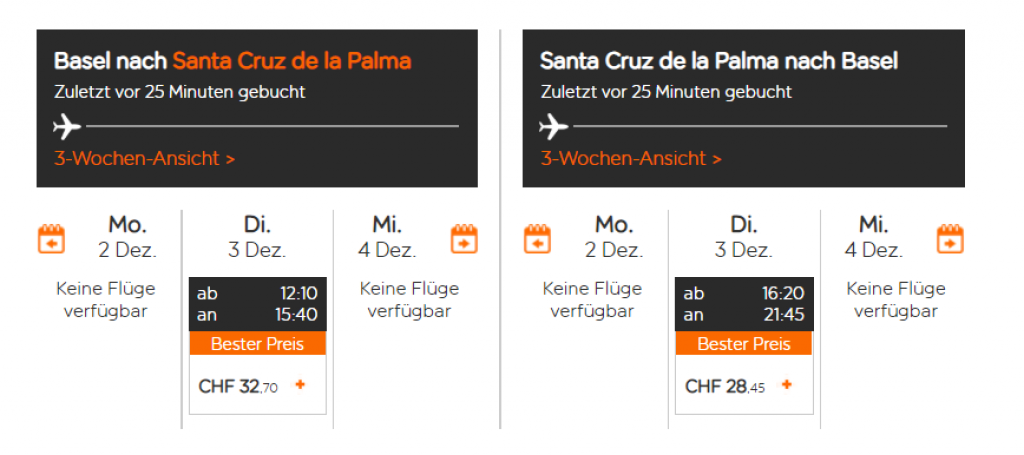The image size is (1024, 455).
Task: Choose Mo. 2 Dez. in outbound flight dates
Action: (x=127, y=236)
